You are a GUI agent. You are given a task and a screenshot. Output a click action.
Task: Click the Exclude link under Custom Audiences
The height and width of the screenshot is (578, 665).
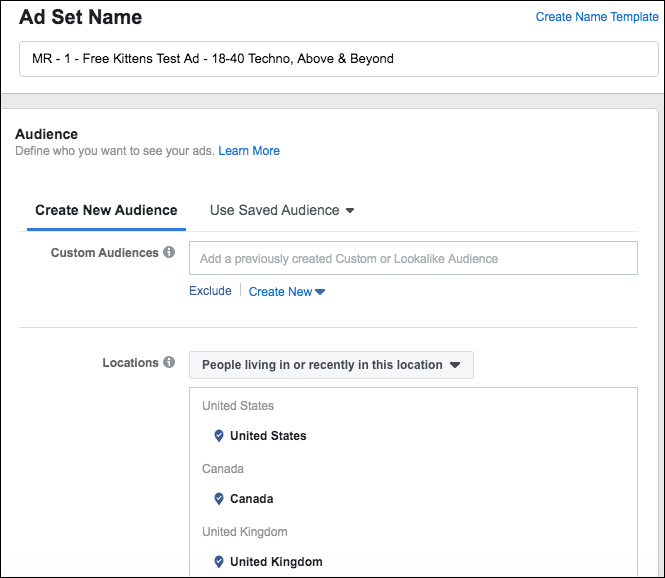210,291
